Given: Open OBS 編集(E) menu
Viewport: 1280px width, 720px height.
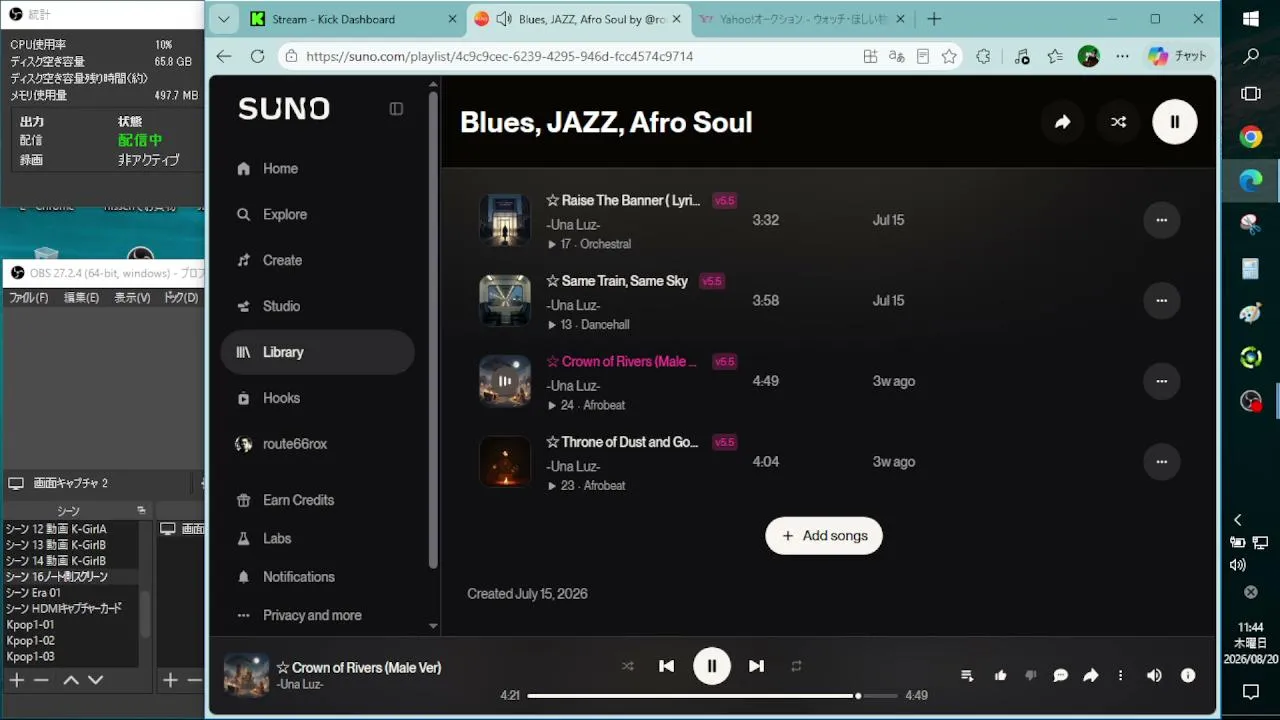Looking at the screenshot, I should pyautogui.click(x=81, y=298).
